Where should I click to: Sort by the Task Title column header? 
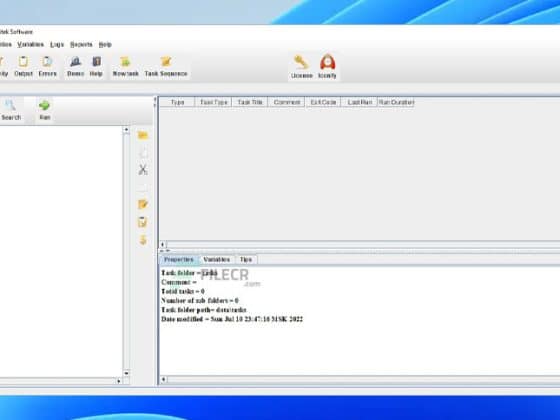[250, 102]
